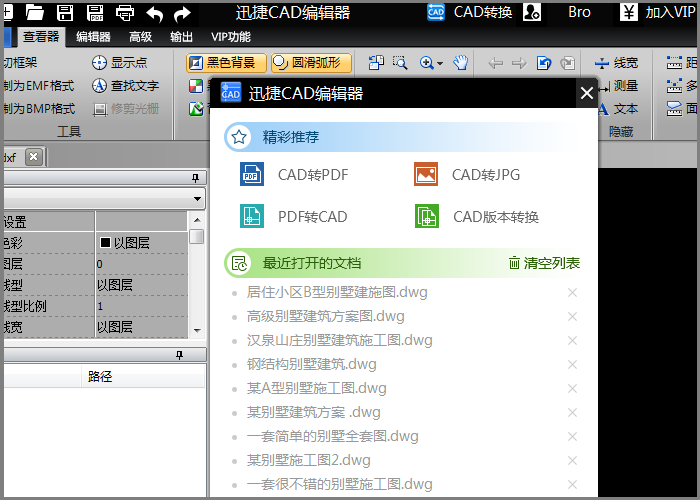The image size is (700, 500).
Task: Open CAD转换 in the title bar
Action: pyautogui.click(x=470, y=12)
